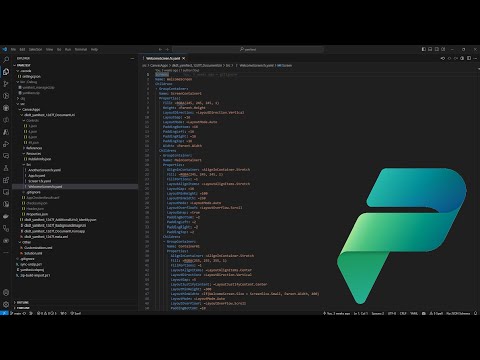Collapse the Controls folder
Image resolution: width=480 pixels, height=360 pixels.
click(x=31, y=120)
